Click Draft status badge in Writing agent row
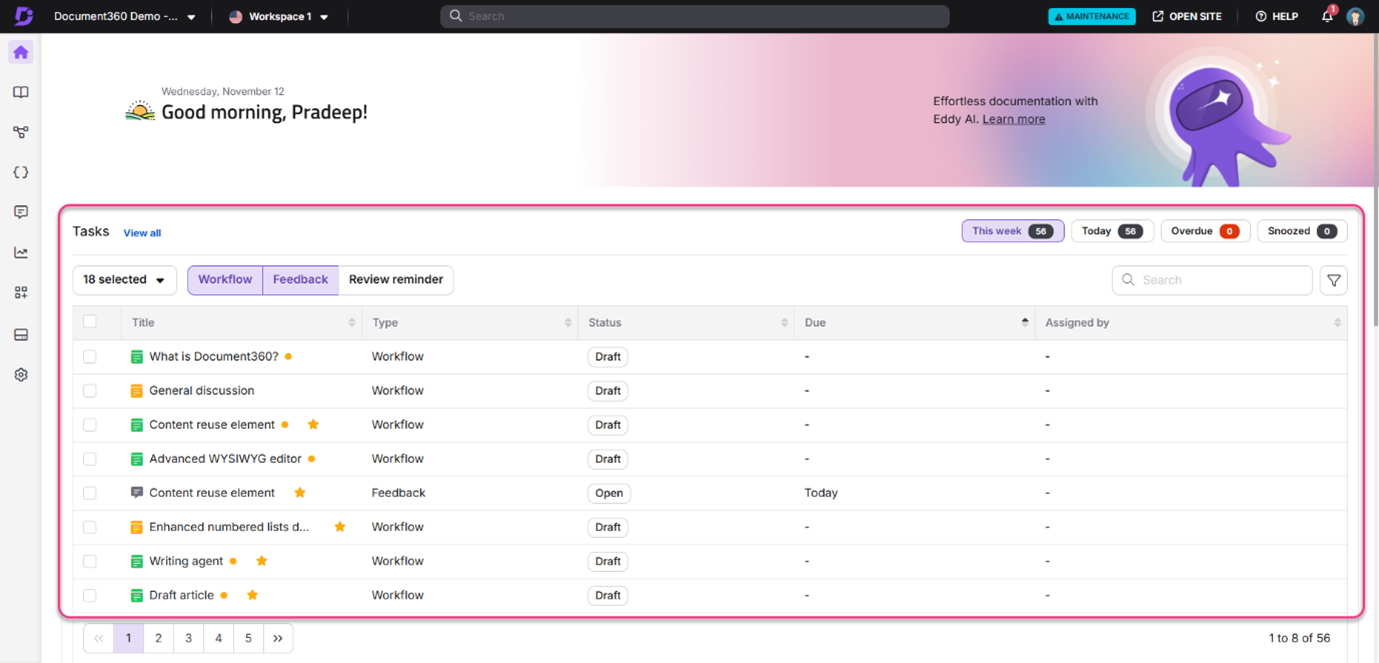The image size is (1379, 663). click(608, 561)
